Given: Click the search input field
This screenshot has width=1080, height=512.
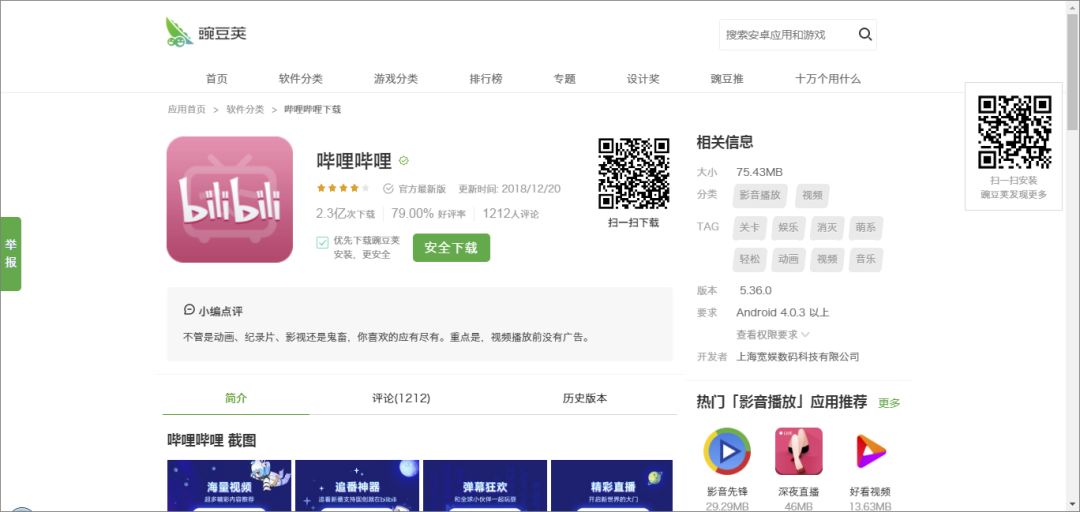Looking at the screenshot, I should pyautogui.click(x=787, y=34).
